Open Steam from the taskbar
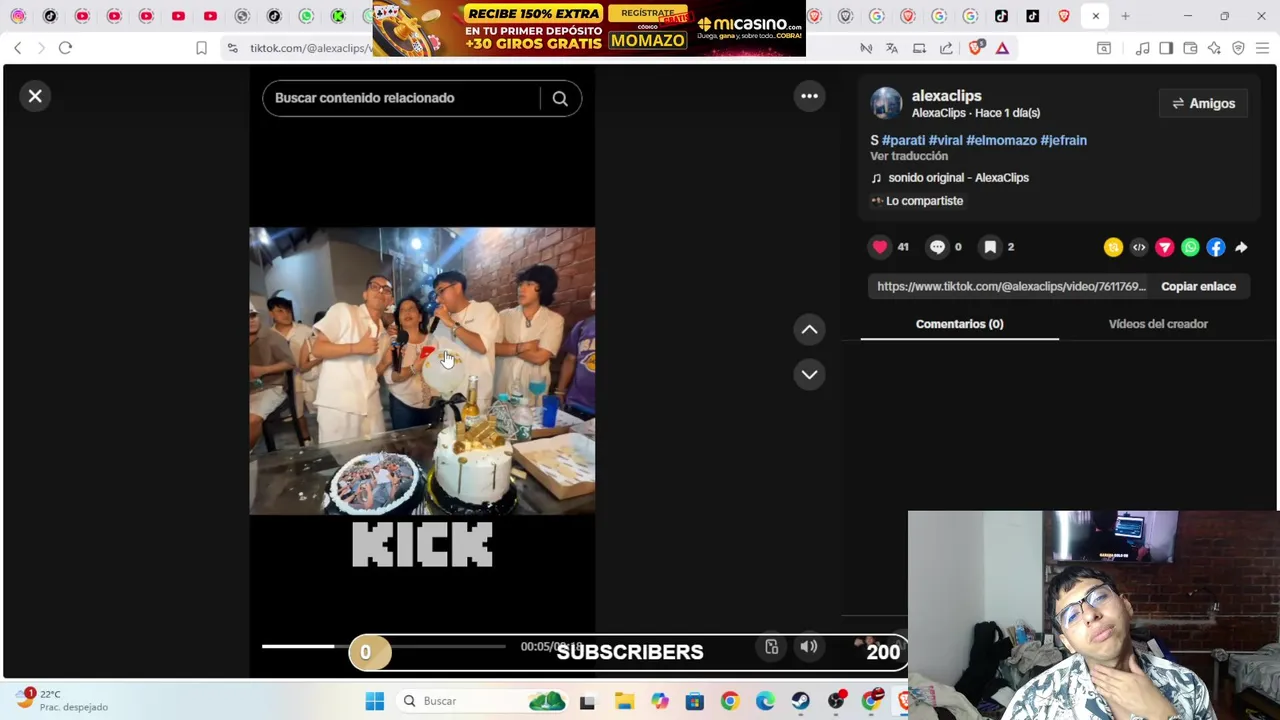This screenshot has width=1280, height=720. (800, 701)
